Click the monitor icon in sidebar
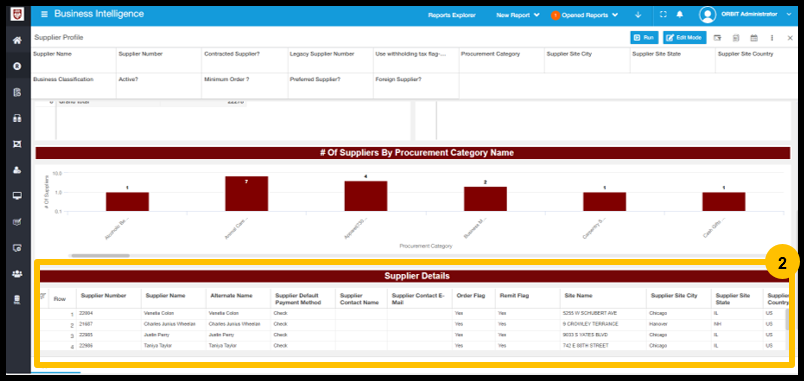804x381 pixels. pos(17,196)
